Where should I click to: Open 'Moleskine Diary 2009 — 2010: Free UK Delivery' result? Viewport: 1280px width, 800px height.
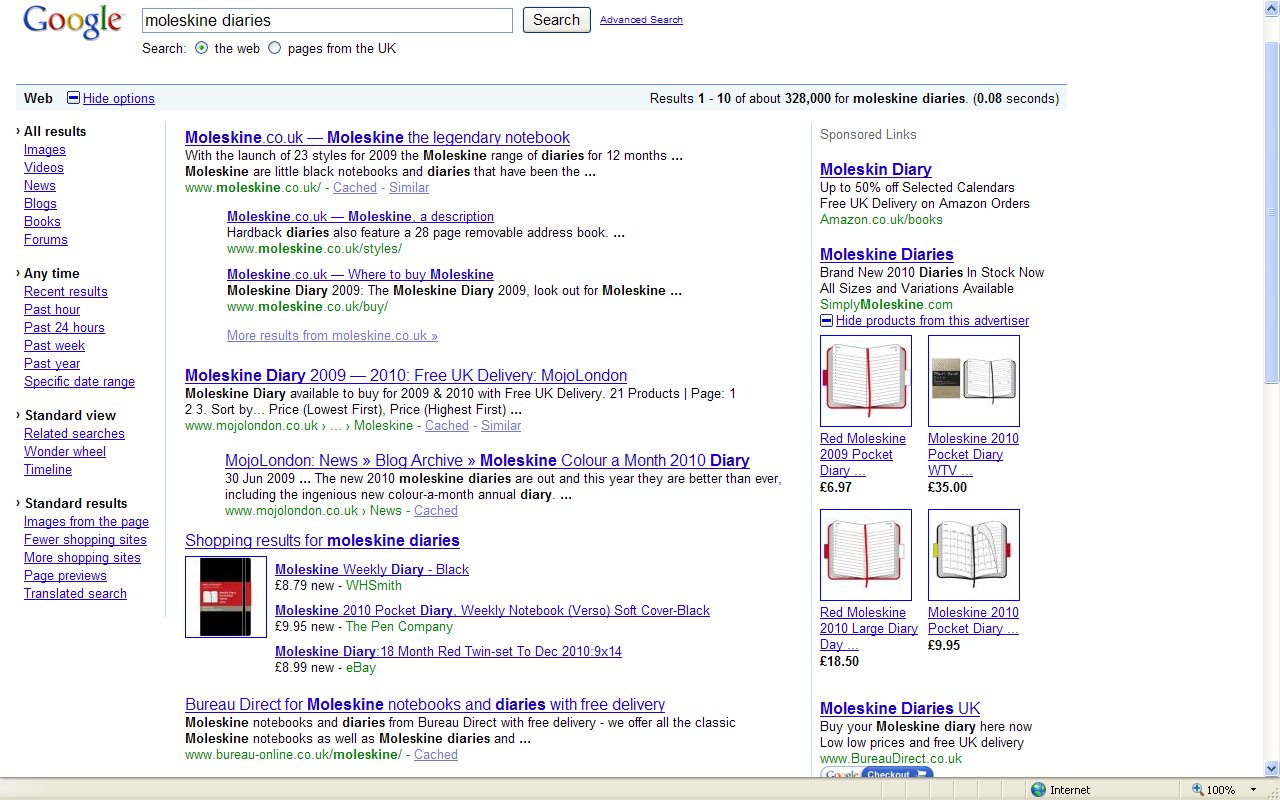(406, 376)
